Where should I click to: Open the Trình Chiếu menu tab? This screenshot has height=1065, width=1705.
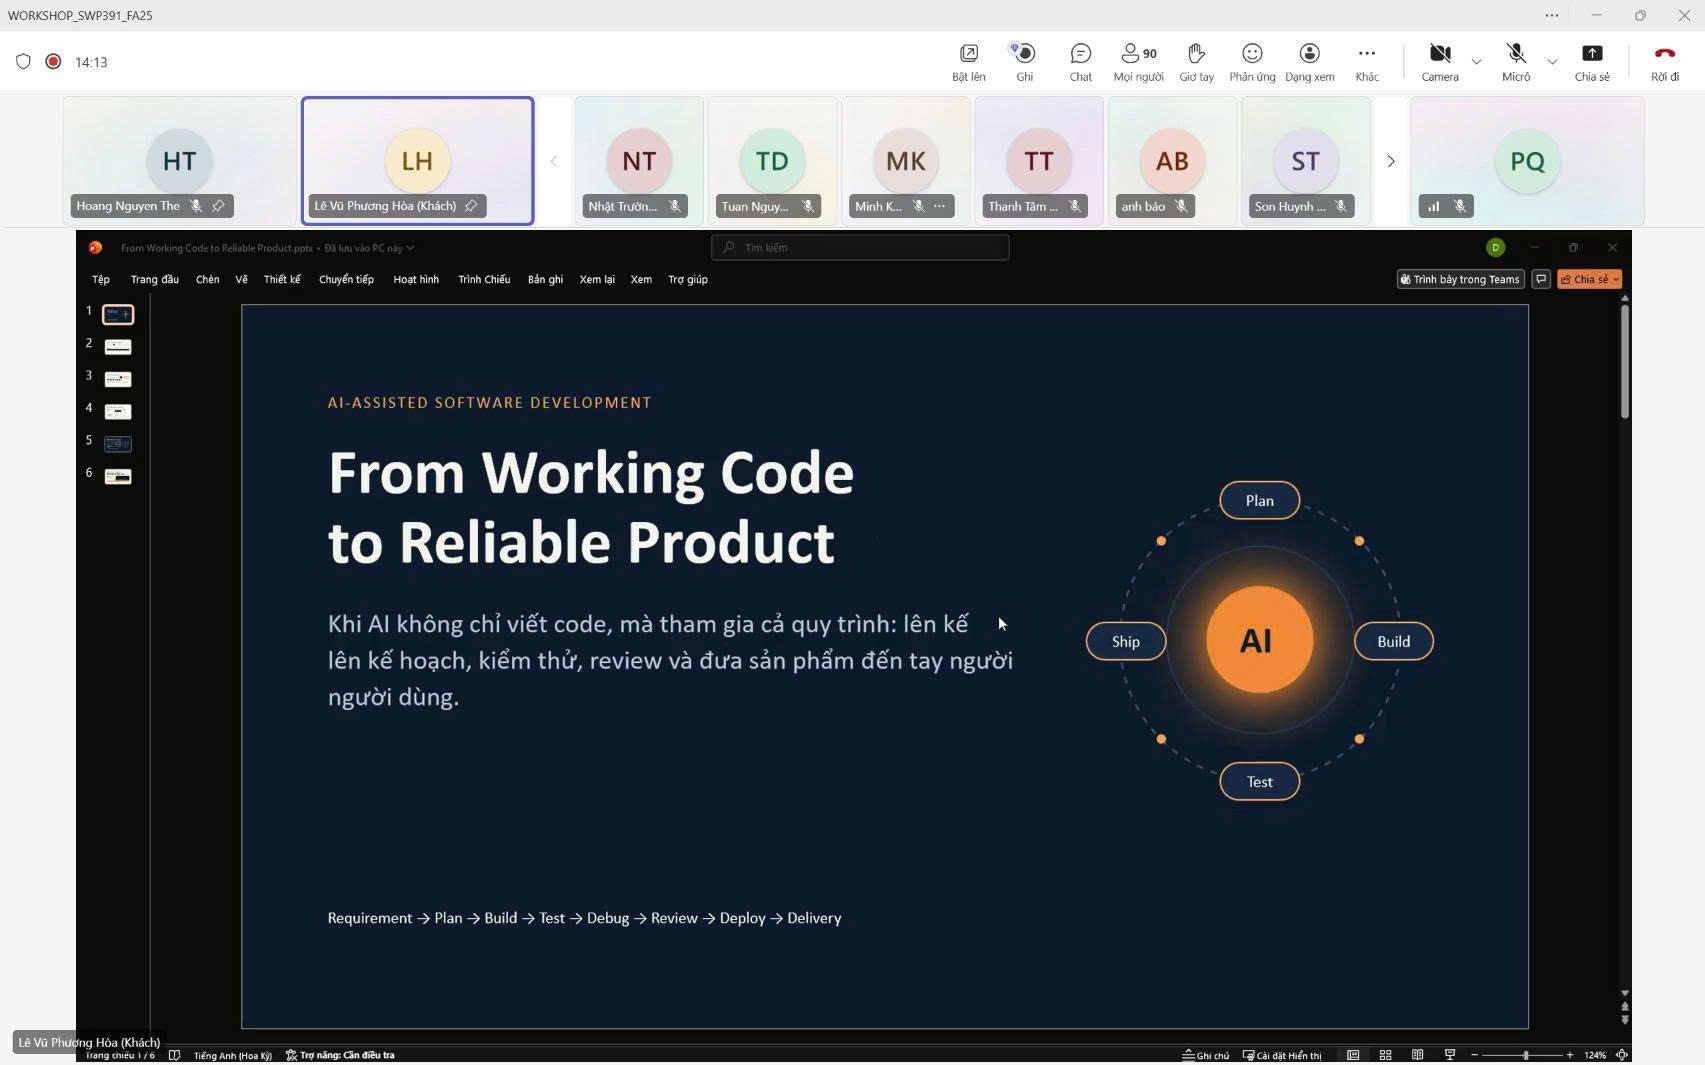point(484,279)
